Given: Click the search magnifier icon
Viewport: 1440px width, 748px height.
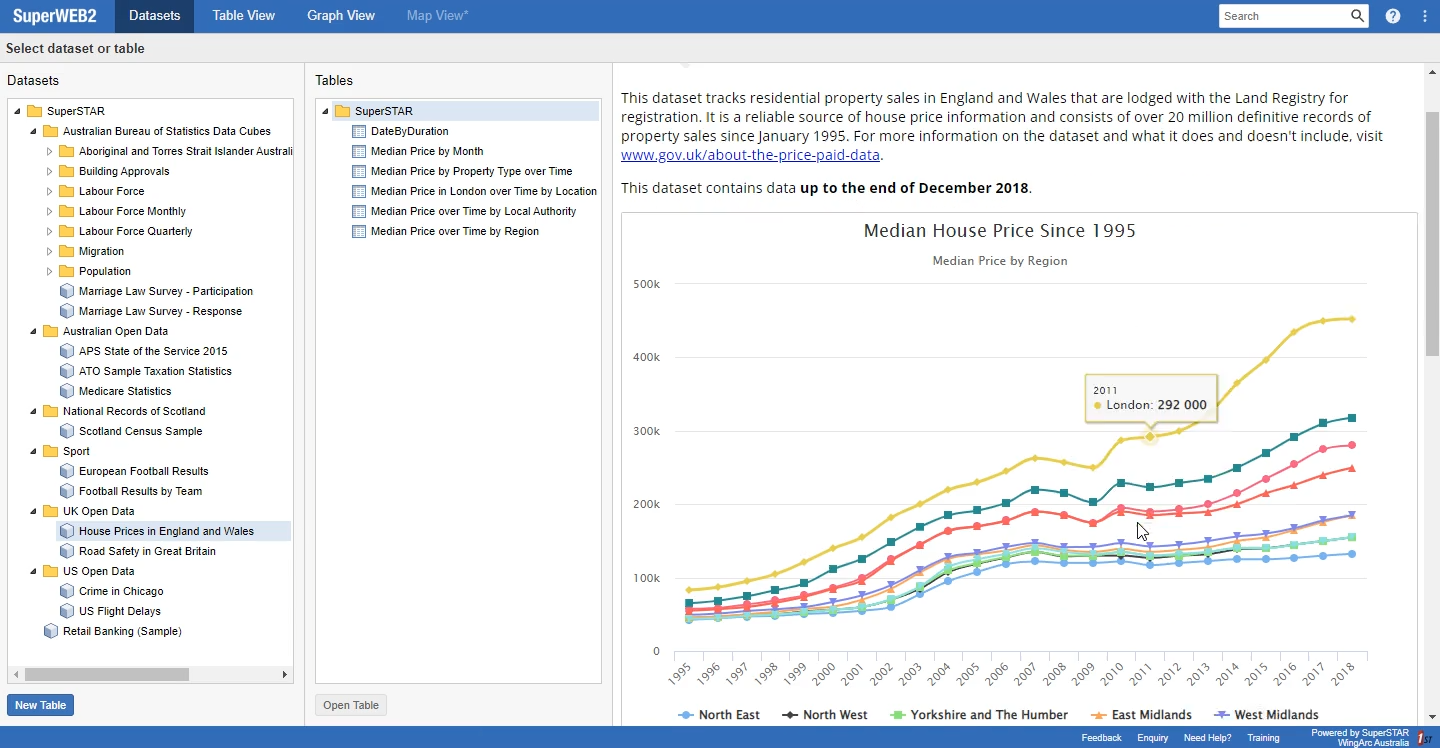Looking at the screenshot, I should 1357,16.
